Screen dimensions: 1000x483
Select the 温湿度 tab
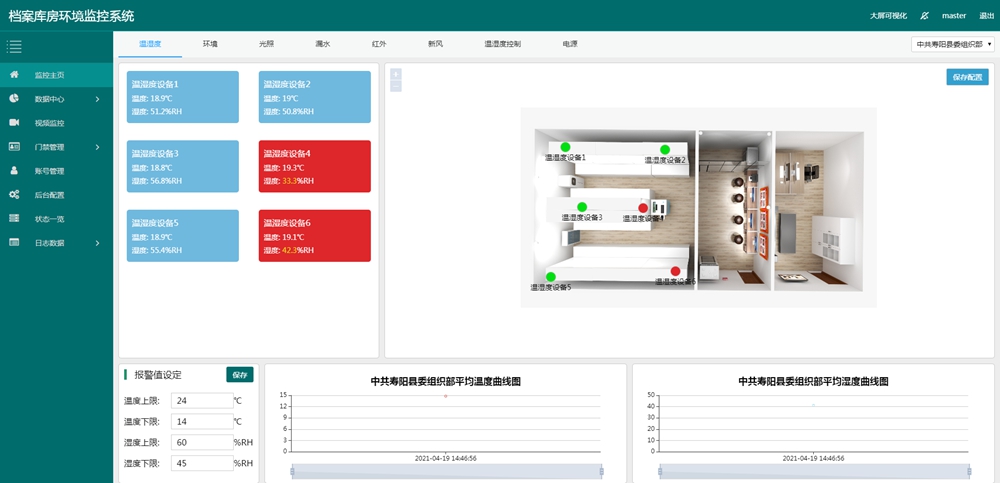150,44
